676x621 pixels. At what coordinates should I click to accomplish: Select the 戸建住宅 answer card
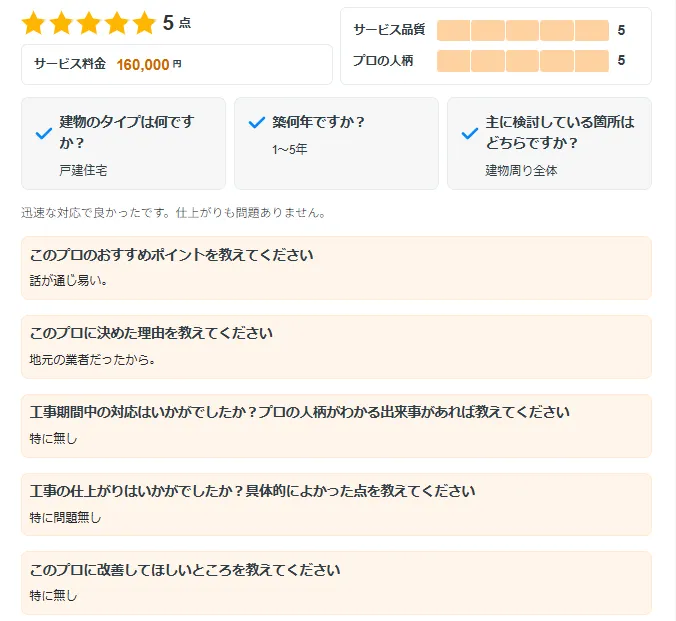pyautogui.click(x=123, y=143)
